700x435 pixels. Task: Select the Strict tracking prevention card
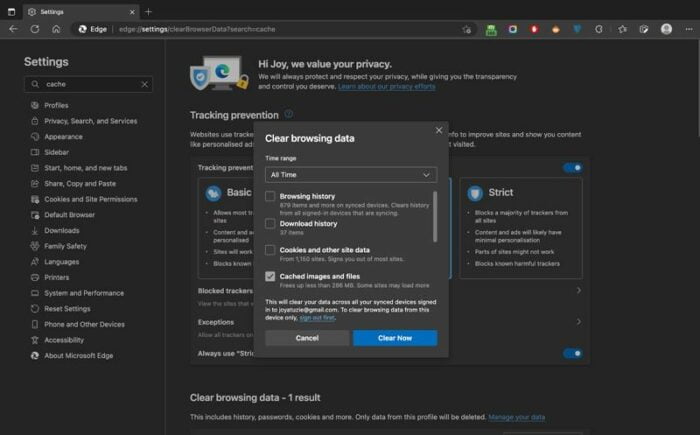[521, 228]
